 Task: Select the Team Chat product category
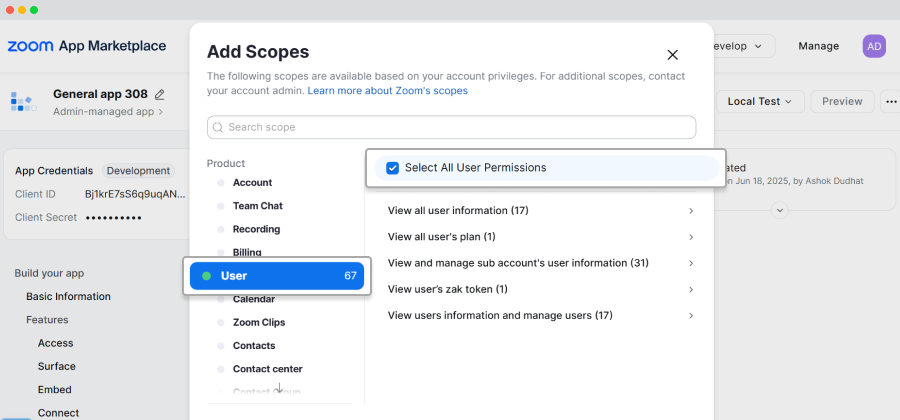pos(258,205)
